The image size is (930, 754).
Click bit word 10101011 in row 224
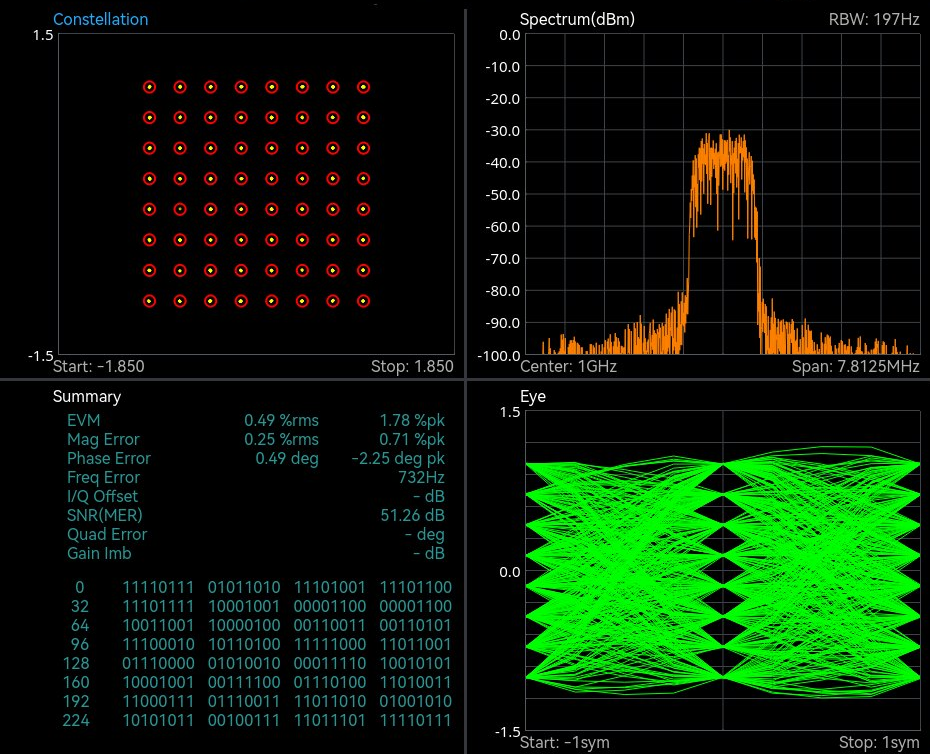(158, 720)
